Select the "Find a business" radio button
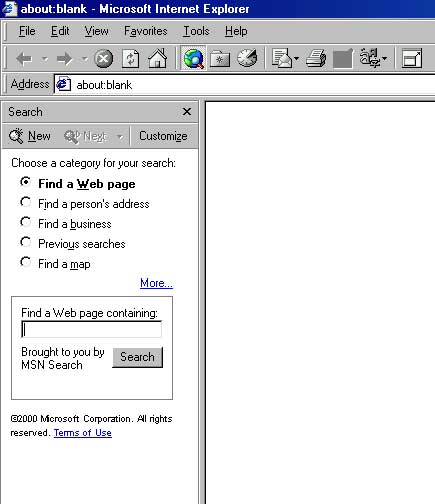 point(26,222)
